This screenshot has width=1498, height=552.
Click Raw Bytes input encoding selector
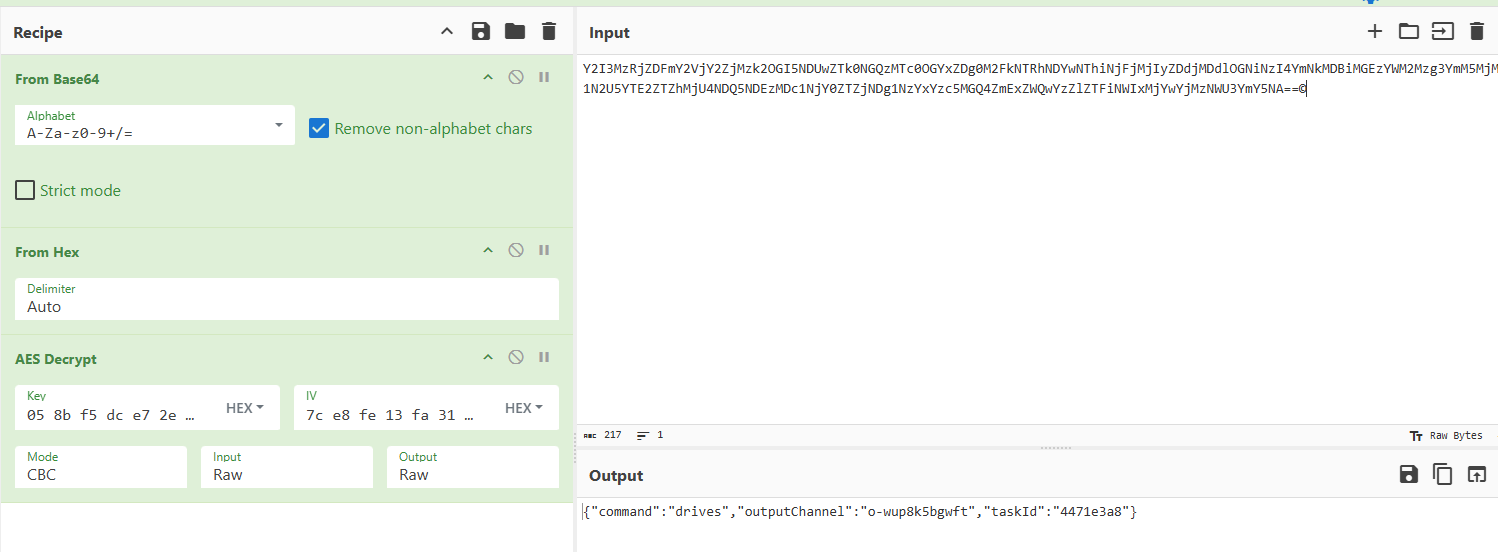click(1446, 436)
